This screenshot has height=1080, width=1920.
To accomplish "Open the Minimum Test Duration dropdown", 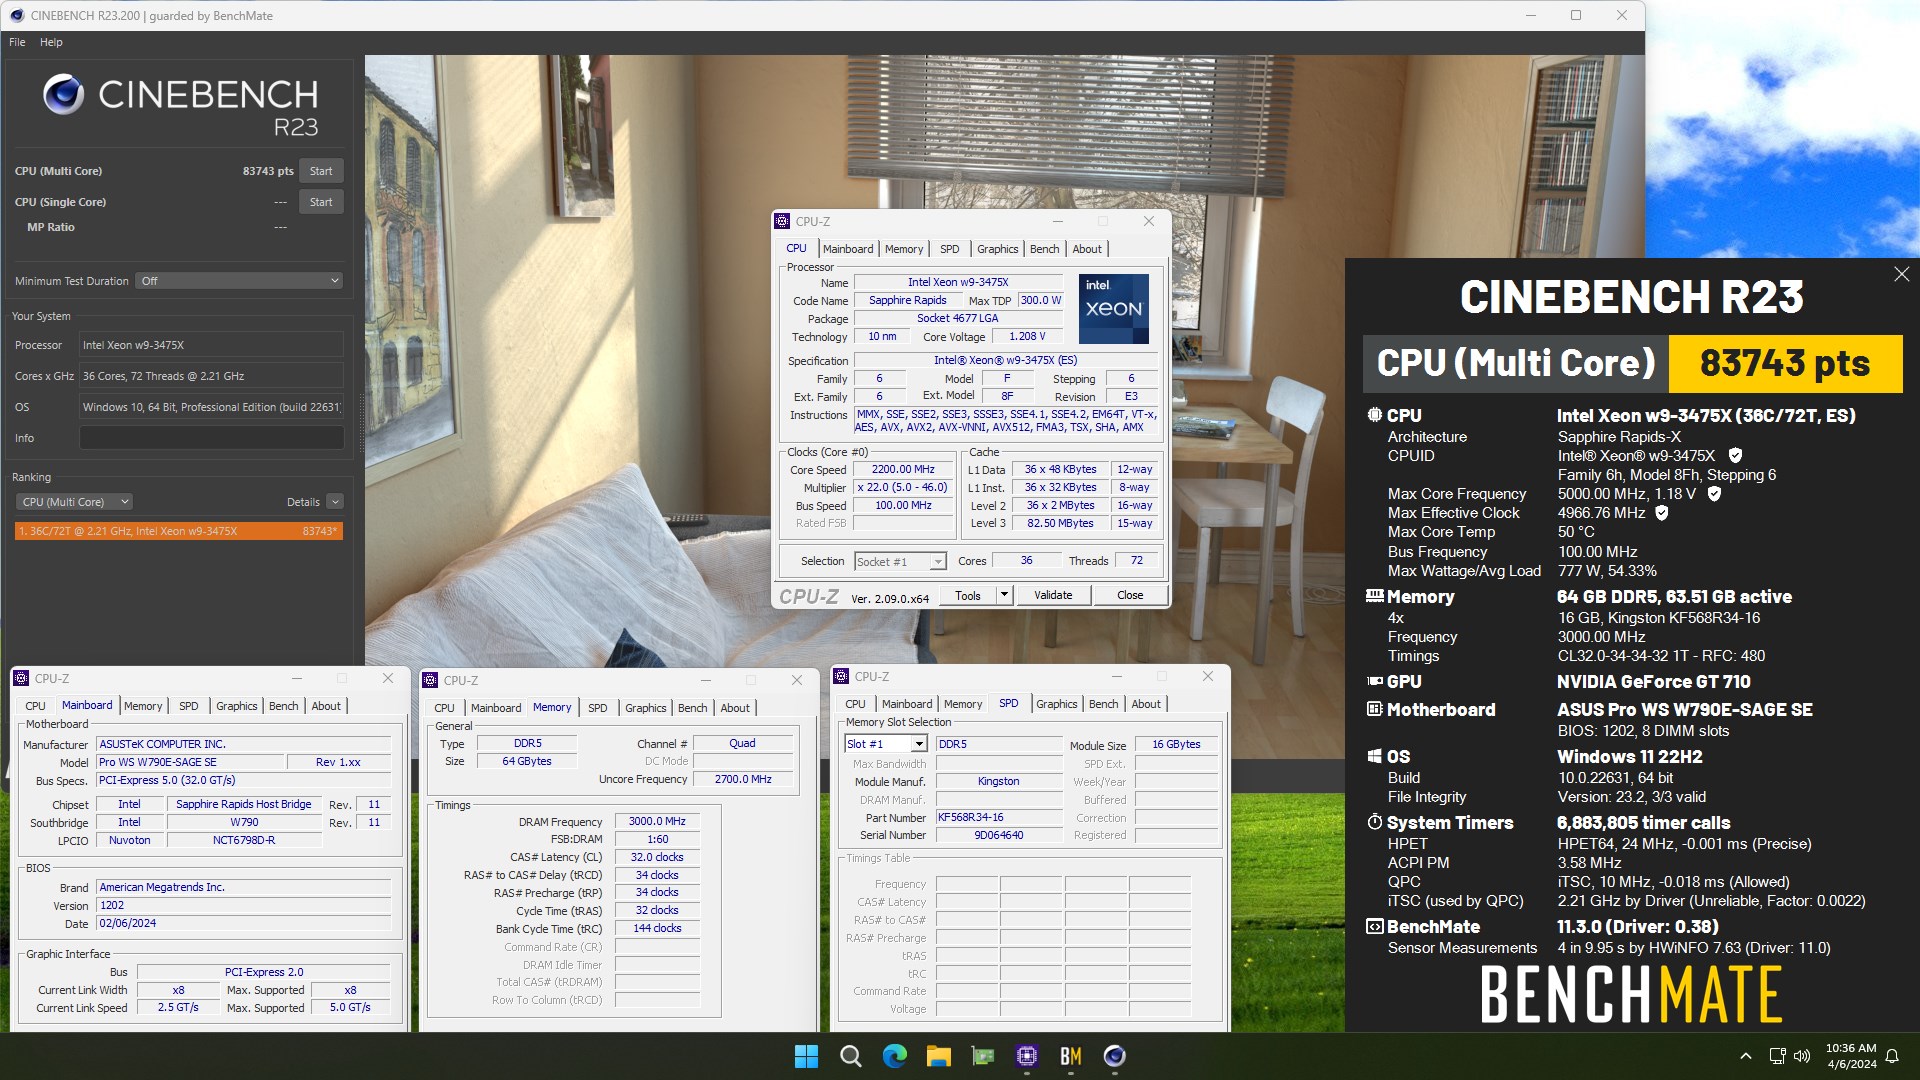I will (x=240, y=281).
